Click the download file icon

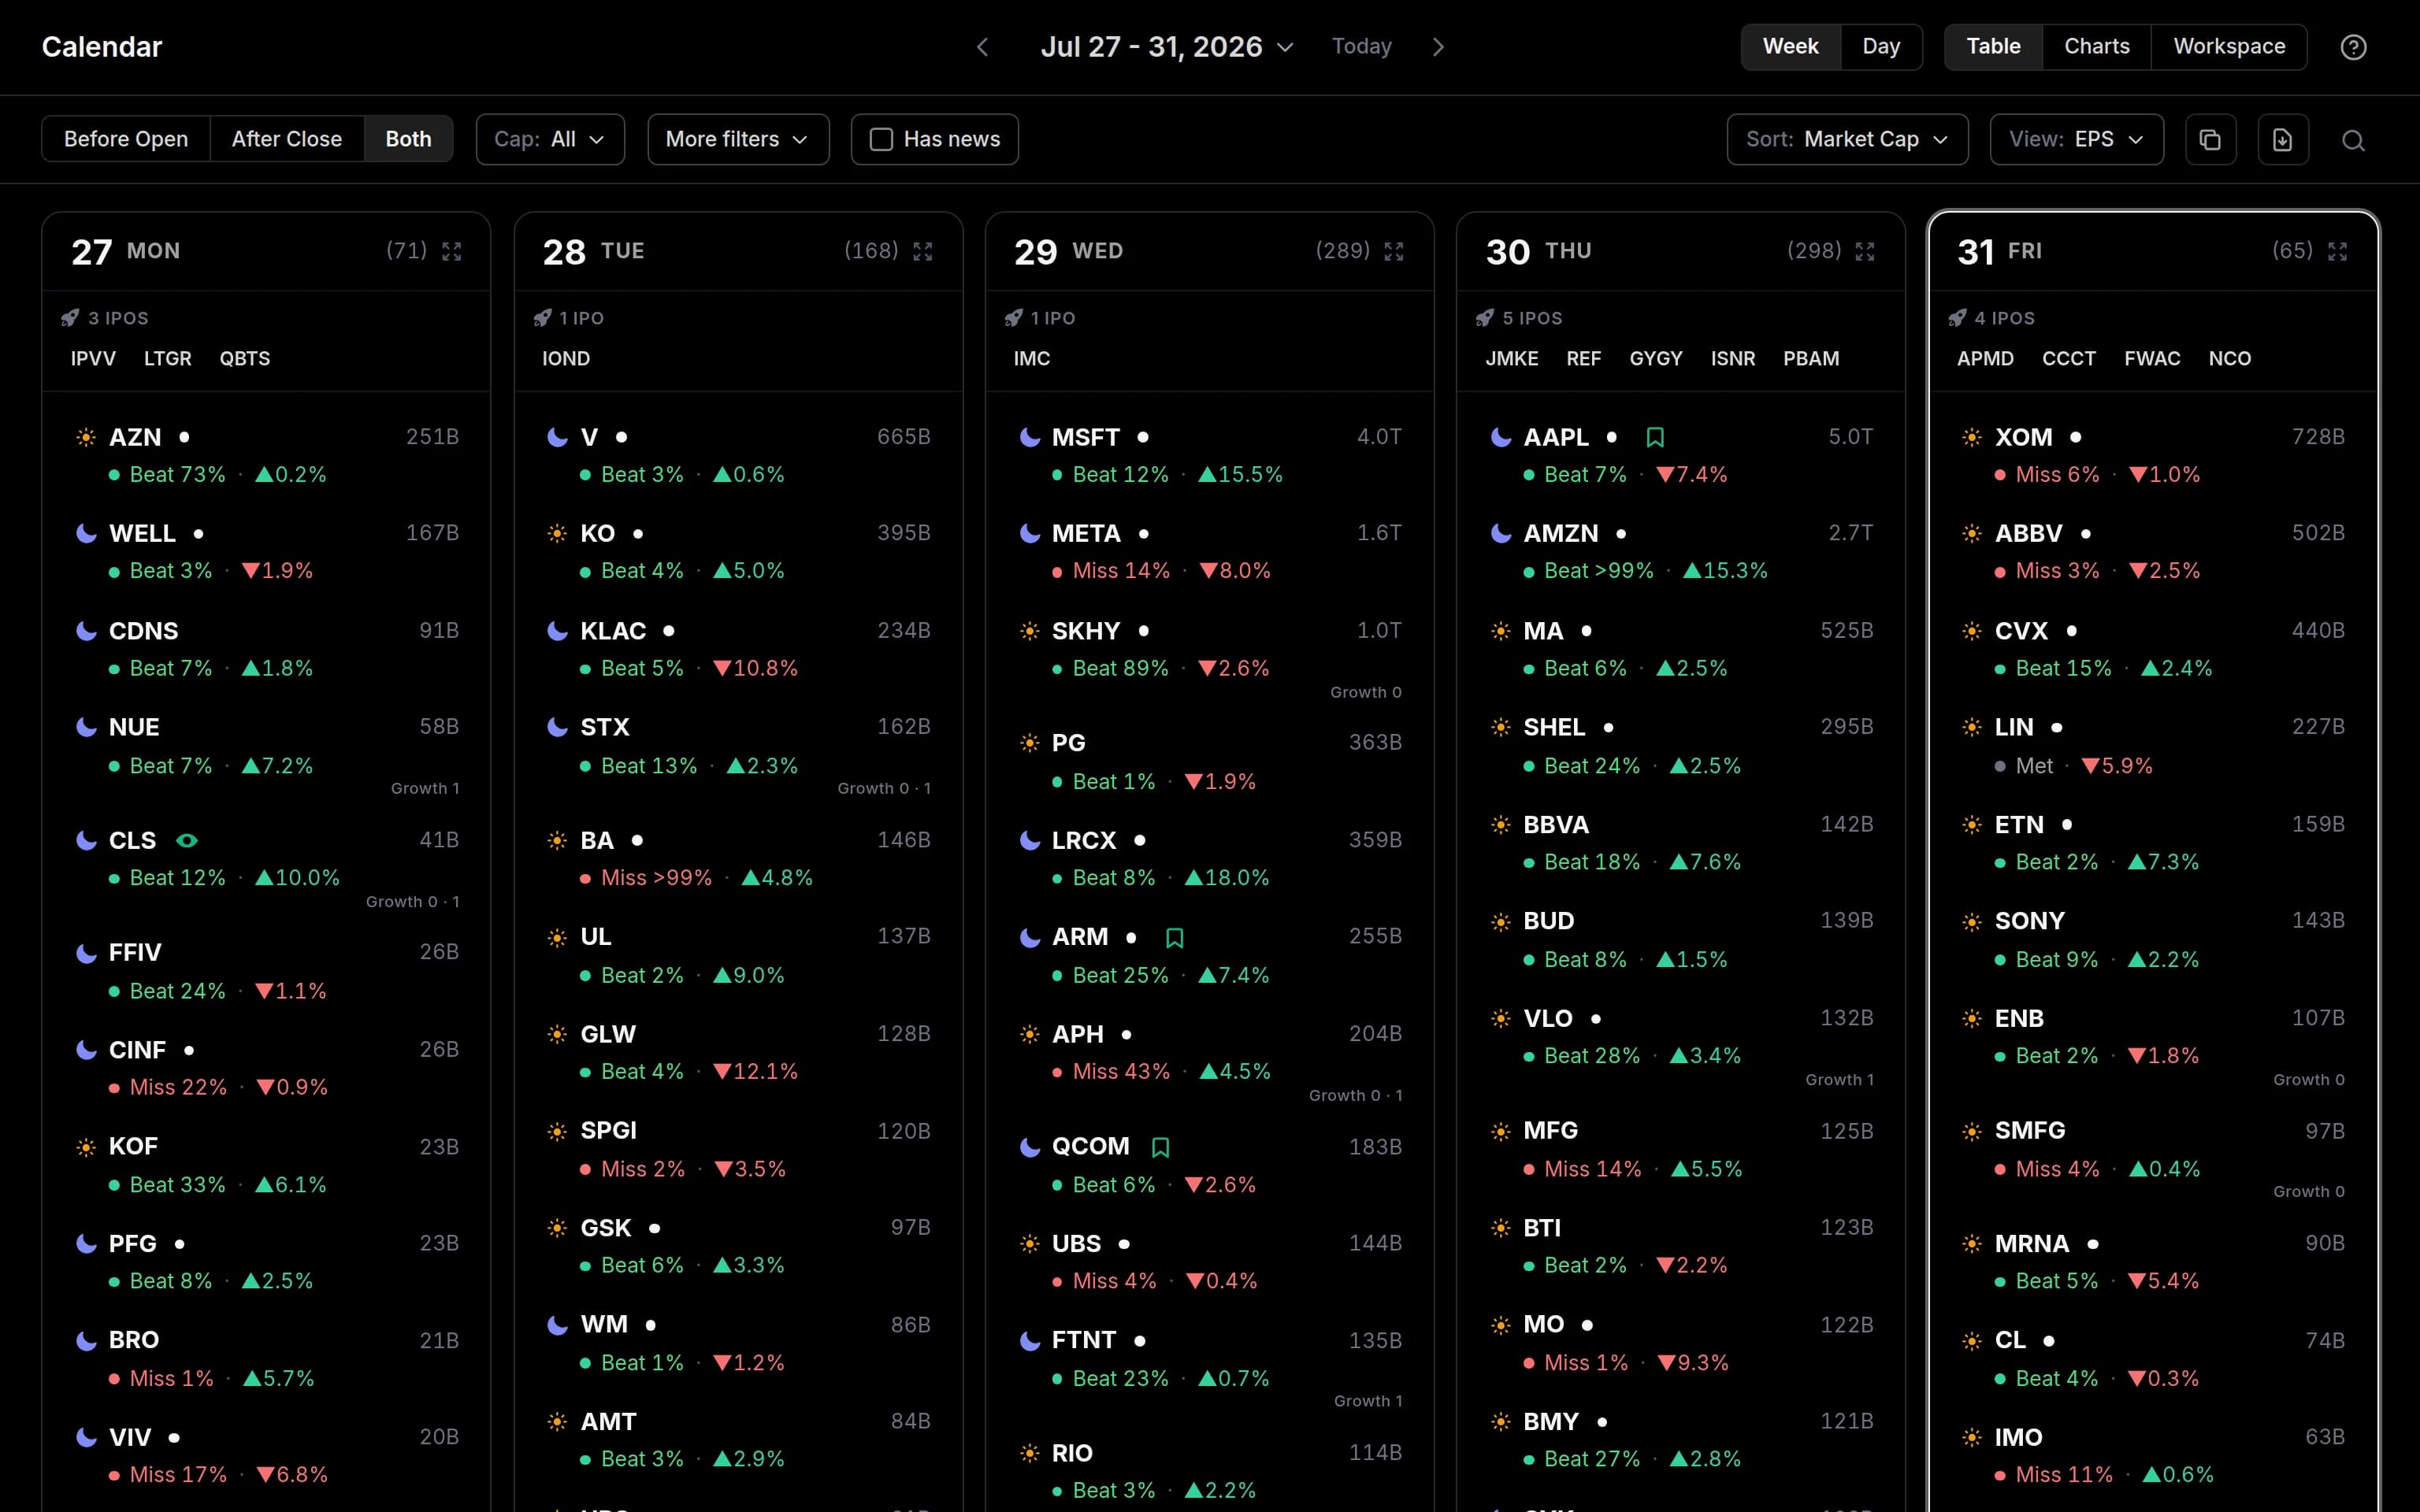tap(2282, 140)
